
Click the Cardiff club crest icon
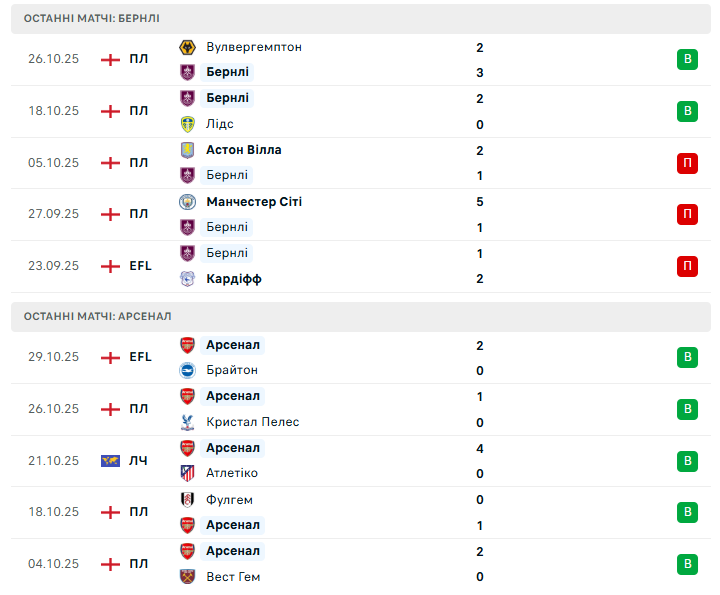[x=186, y=279]
